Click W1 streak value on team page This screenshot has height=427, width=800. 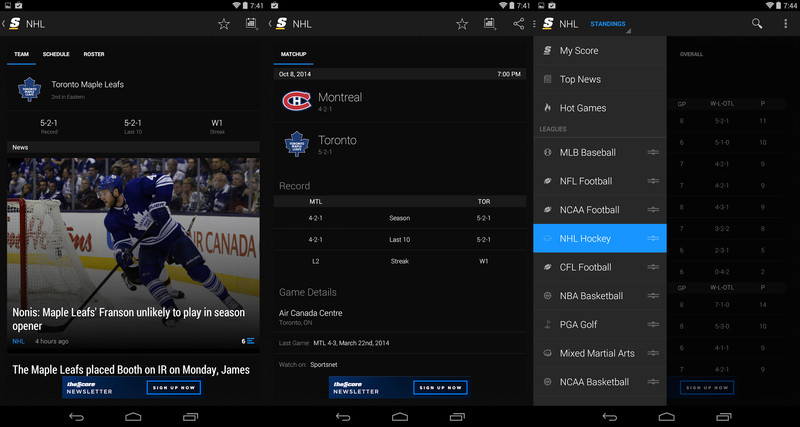point(217,123)
